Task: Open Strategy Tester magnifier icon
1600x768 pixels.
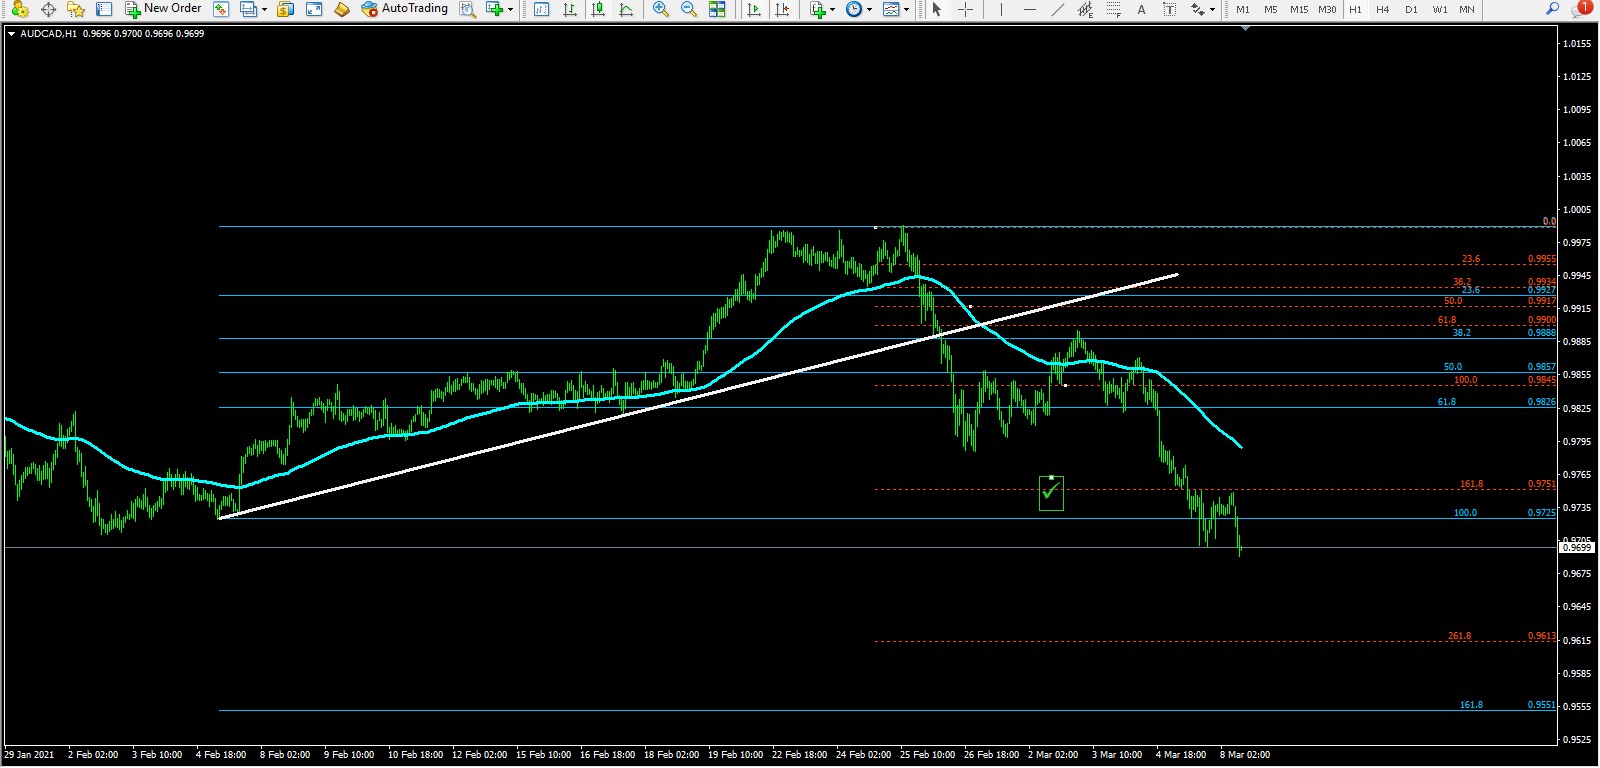Action: (467, 9)
